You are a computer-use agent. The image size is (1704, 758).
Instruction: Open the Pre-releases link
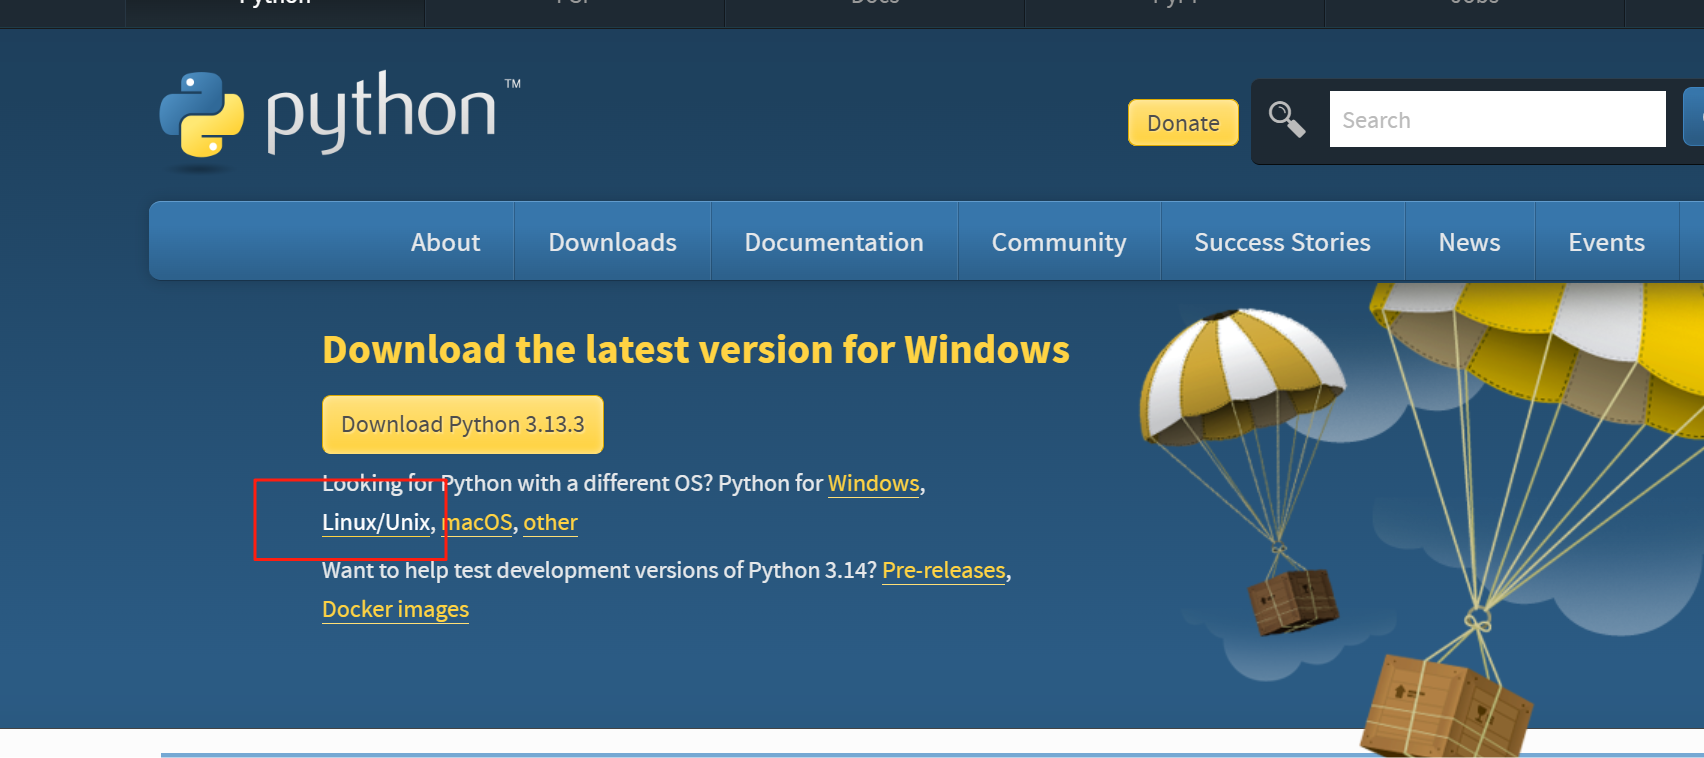click(944, 571)
